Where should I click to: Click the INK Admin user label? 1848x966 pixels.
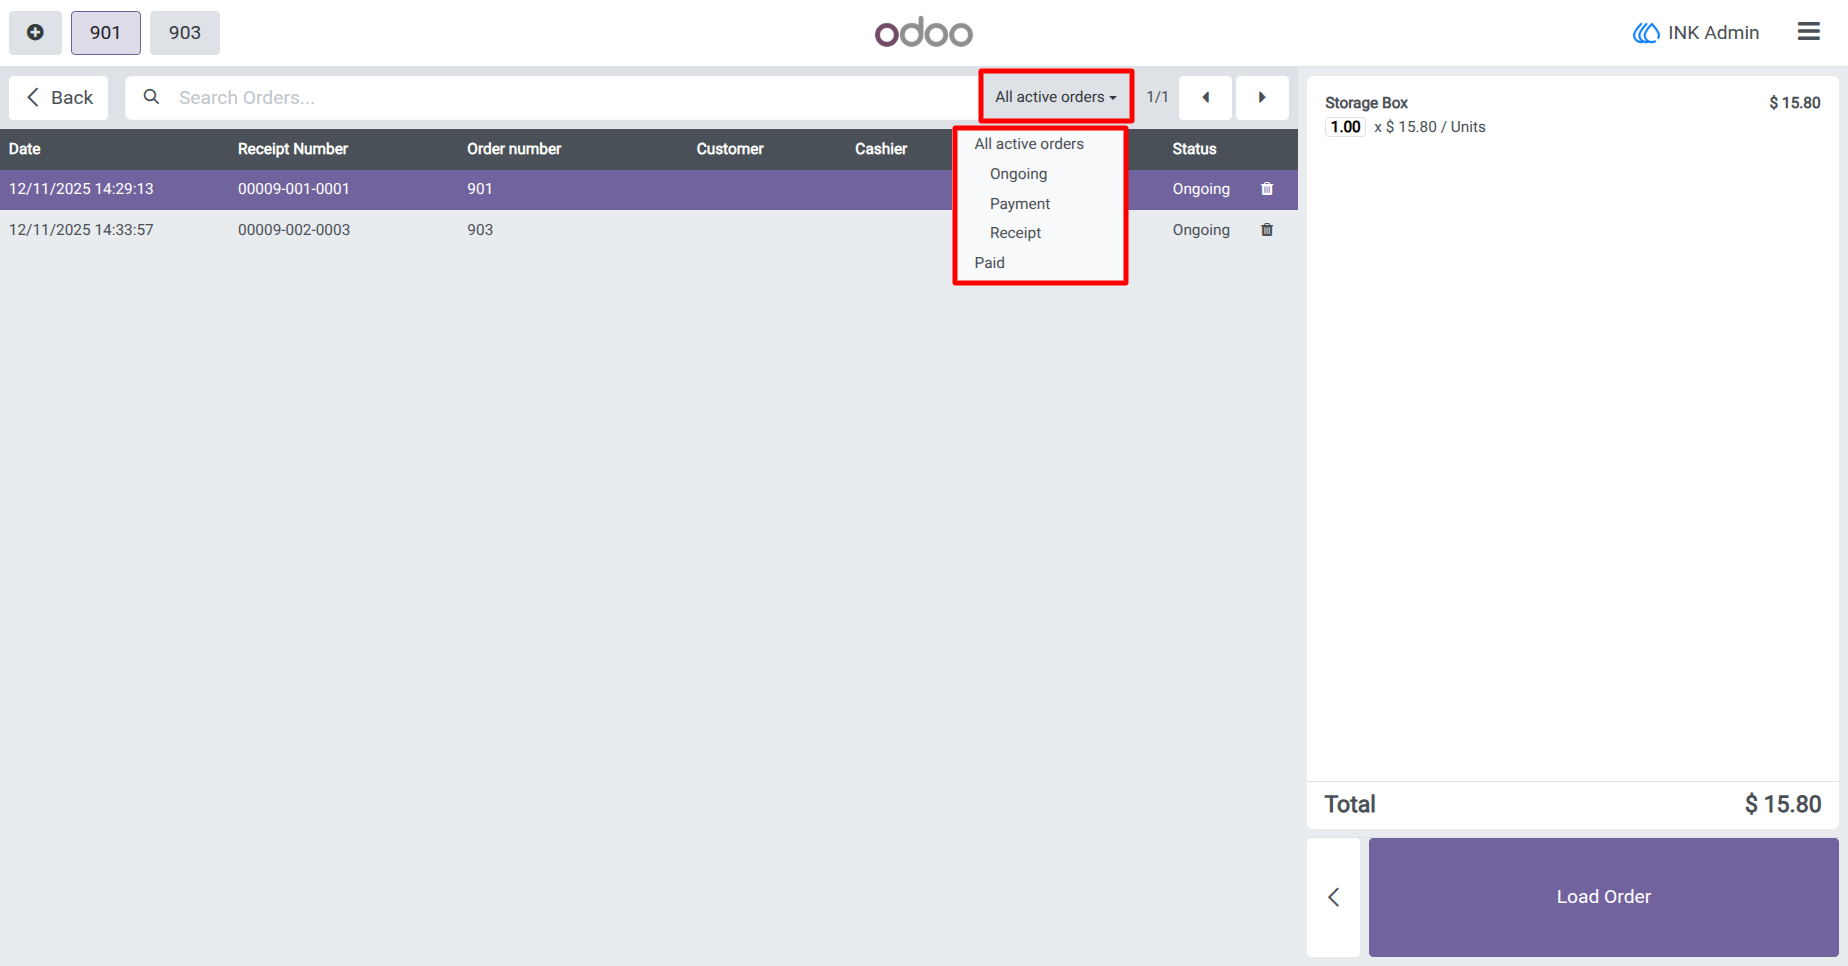[x=1696, y=33]
